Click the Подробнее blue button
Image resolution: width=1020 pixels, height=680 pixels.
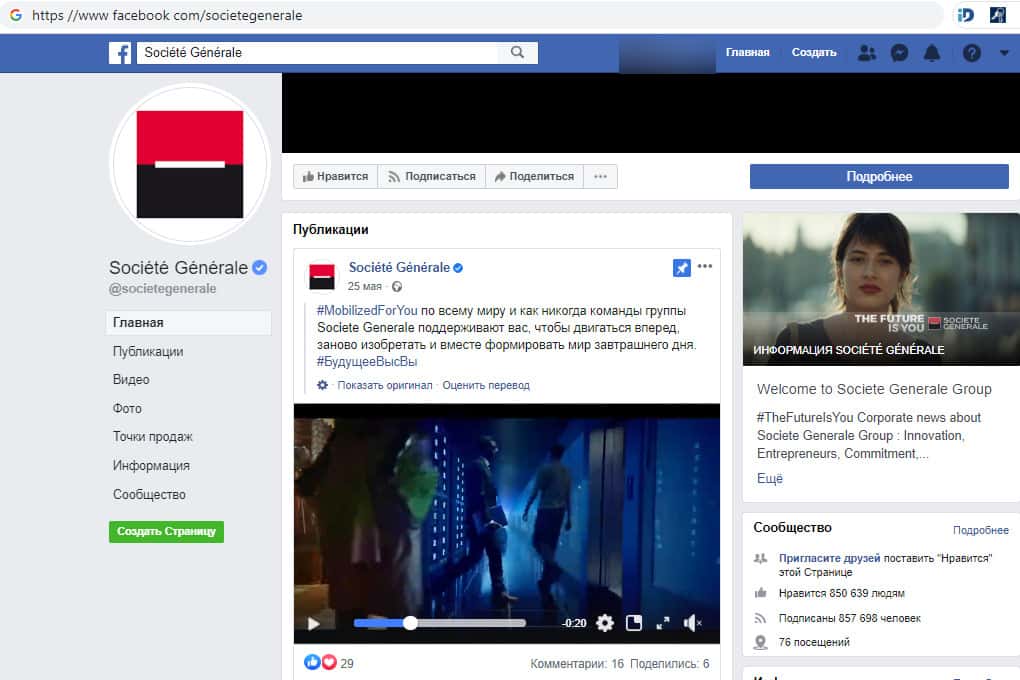(x=879, y=176)
